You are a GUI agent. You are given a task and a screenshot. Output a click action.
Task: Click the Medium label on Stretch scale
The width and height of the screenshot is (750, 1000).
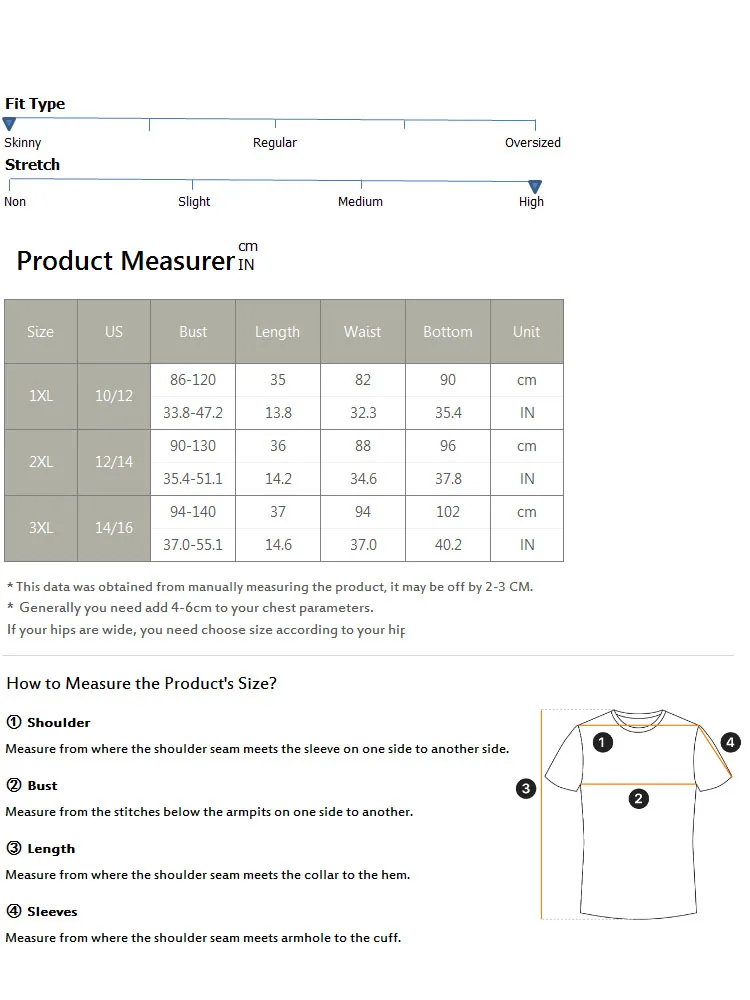coord(360,202)
